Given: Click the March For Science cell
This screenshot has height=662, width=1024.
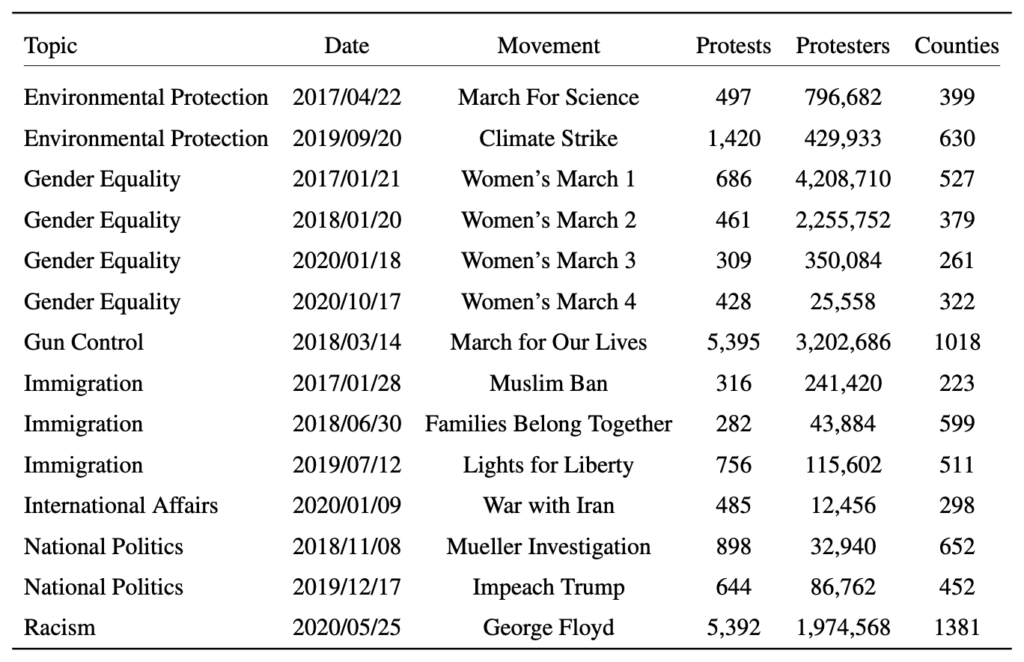Looking at the screenshot, I should (548, 97).
